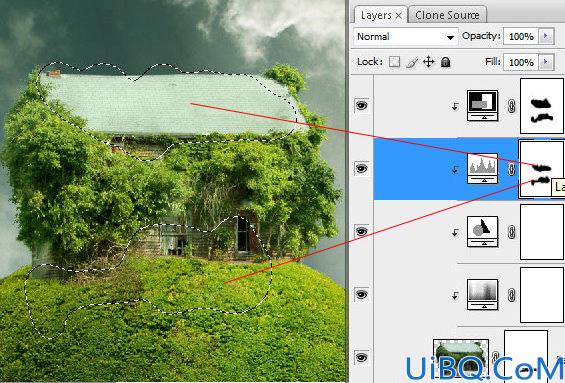Click the house layer image thumbnail

tap(461, 358)
